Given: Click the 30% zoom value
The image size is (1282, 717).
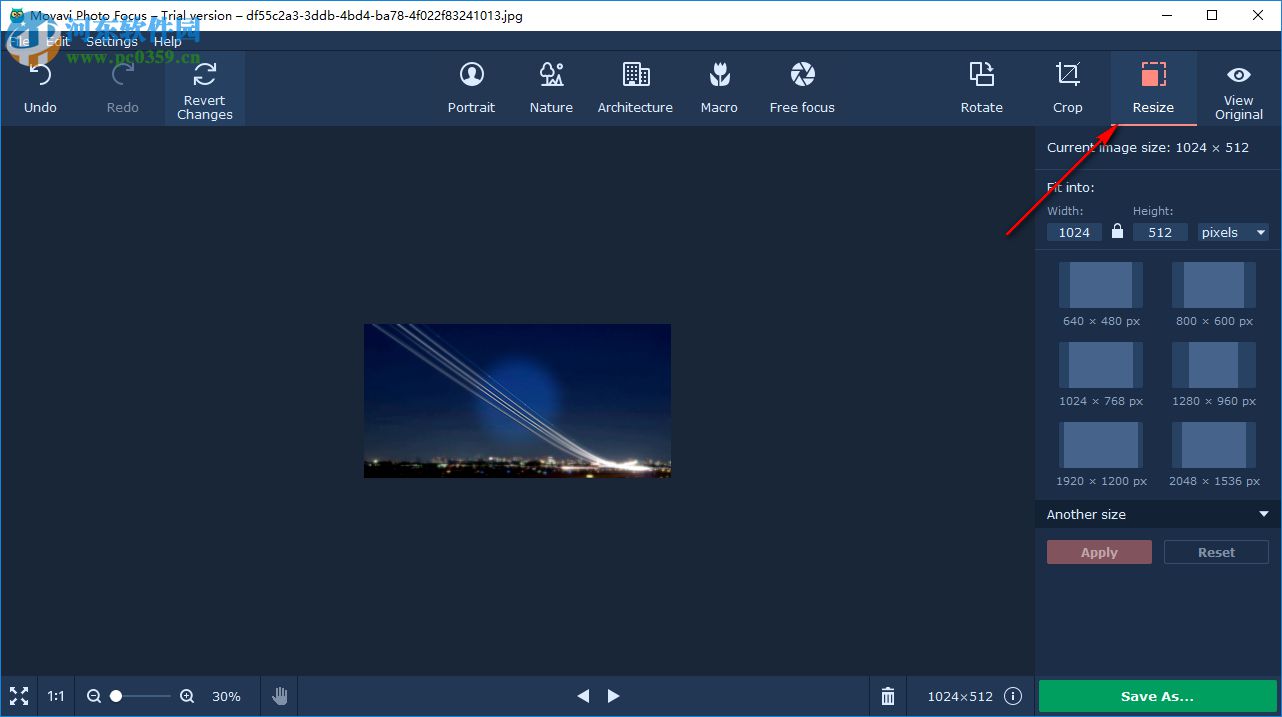Looking at the screenshot, I should [x=226, y=696].
